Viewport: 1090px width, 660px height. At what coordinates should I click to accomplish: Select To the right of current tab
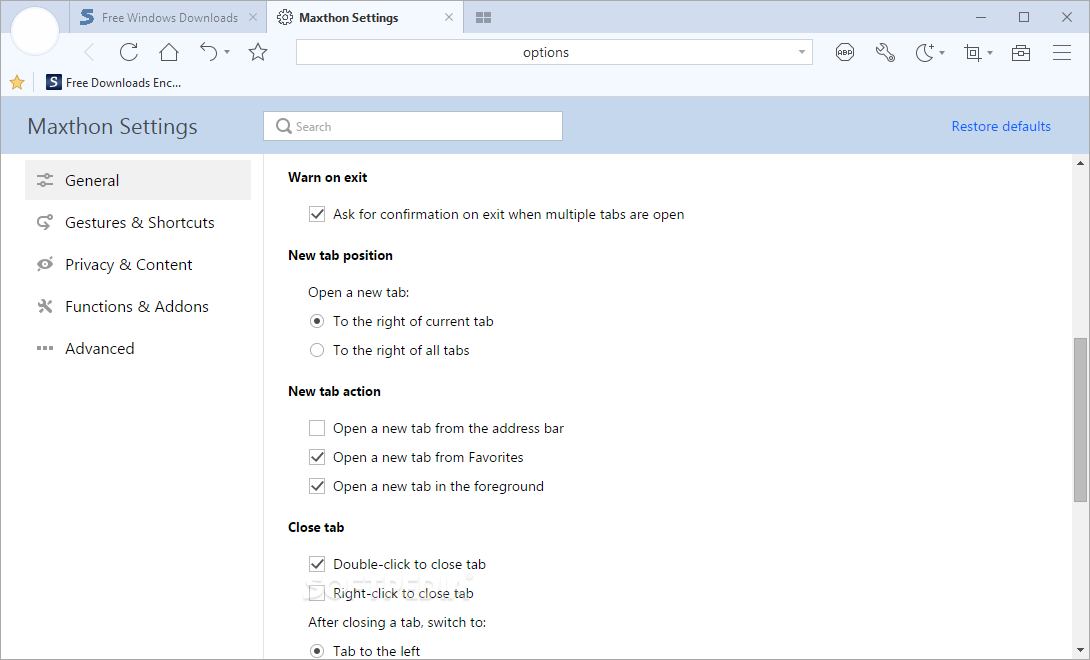(x=317, y=321)
